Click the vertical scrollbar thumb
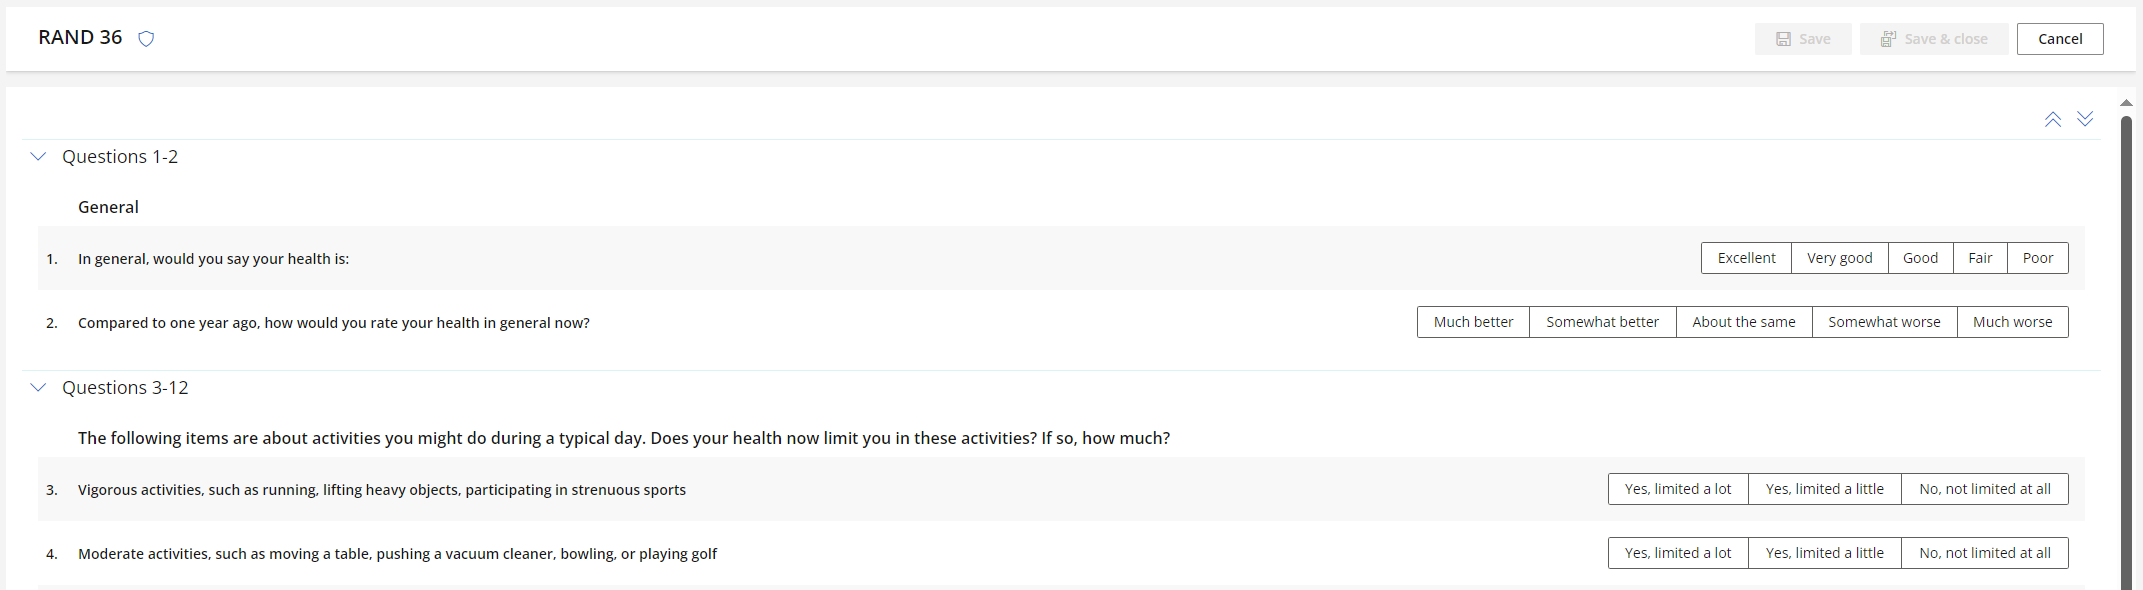Screen dimensions: 2143x590 (x=2126, y=350)
